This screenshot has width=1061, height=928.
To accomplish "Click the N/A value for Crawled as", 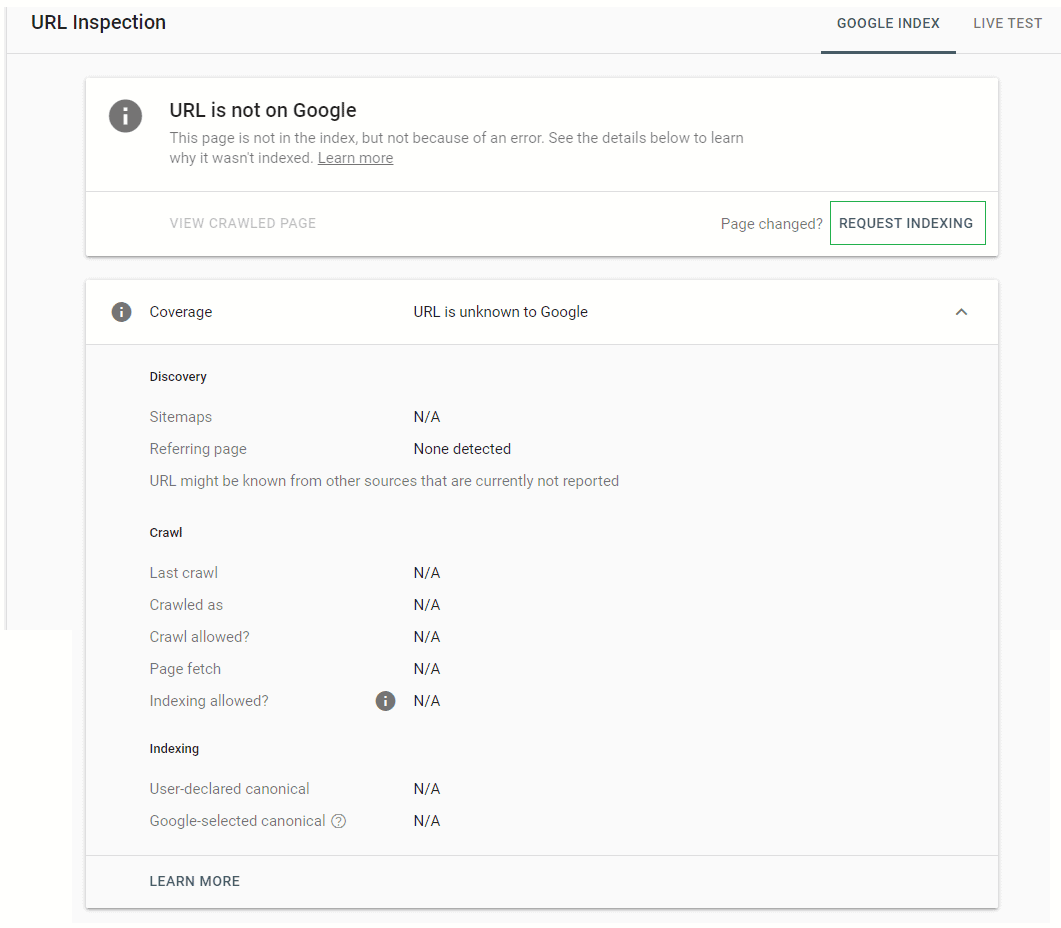I will tap(427, 604).
